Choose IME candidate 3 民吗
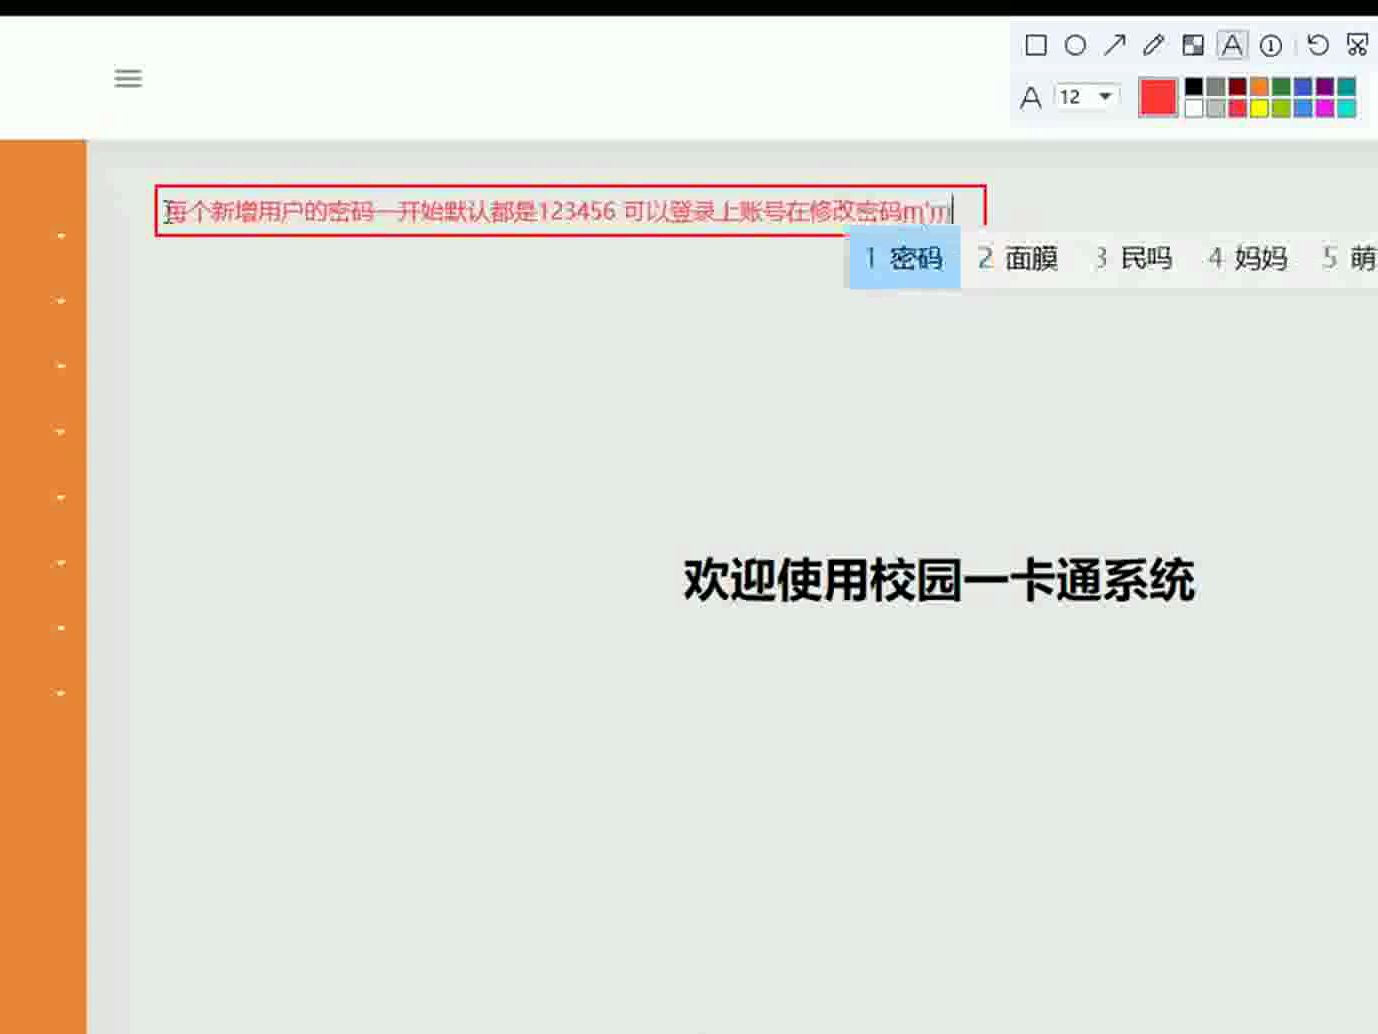1378x1034 pixels. pos(1133,258)
